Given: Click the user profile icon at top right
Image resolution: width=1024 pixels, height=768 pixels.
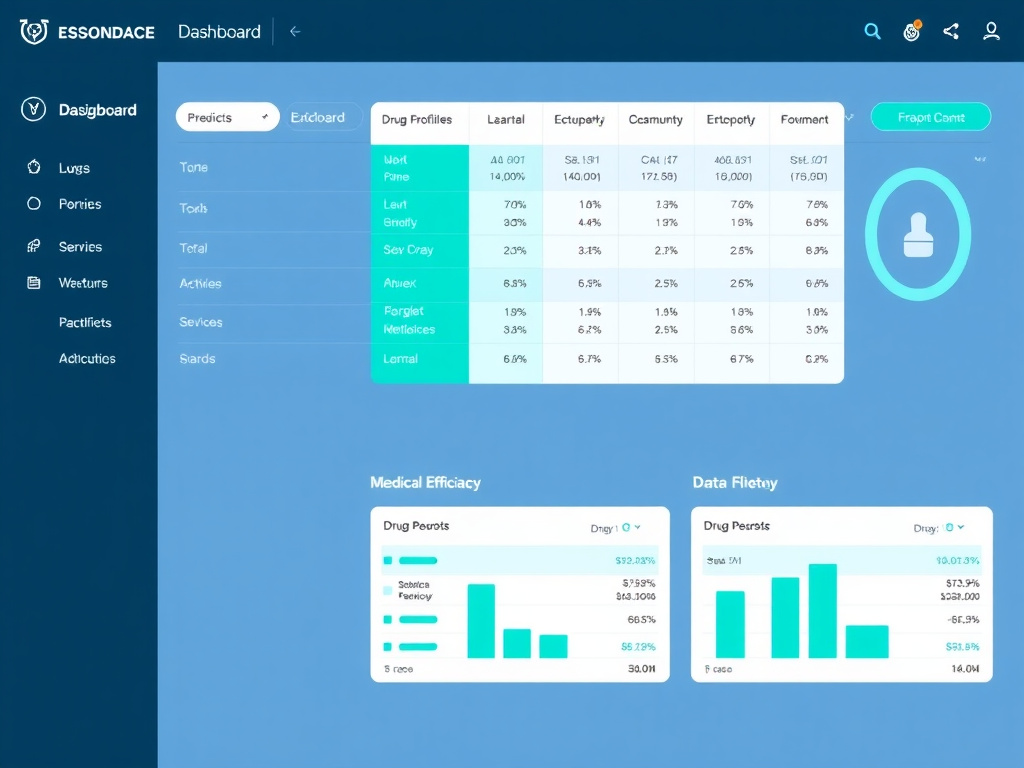Looking at the screenshot, I should click(x=991, y=31).
